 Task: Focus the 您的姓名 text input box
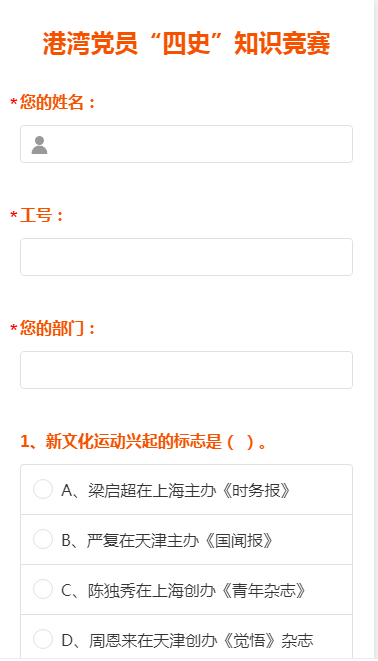(x=186, y=144)
